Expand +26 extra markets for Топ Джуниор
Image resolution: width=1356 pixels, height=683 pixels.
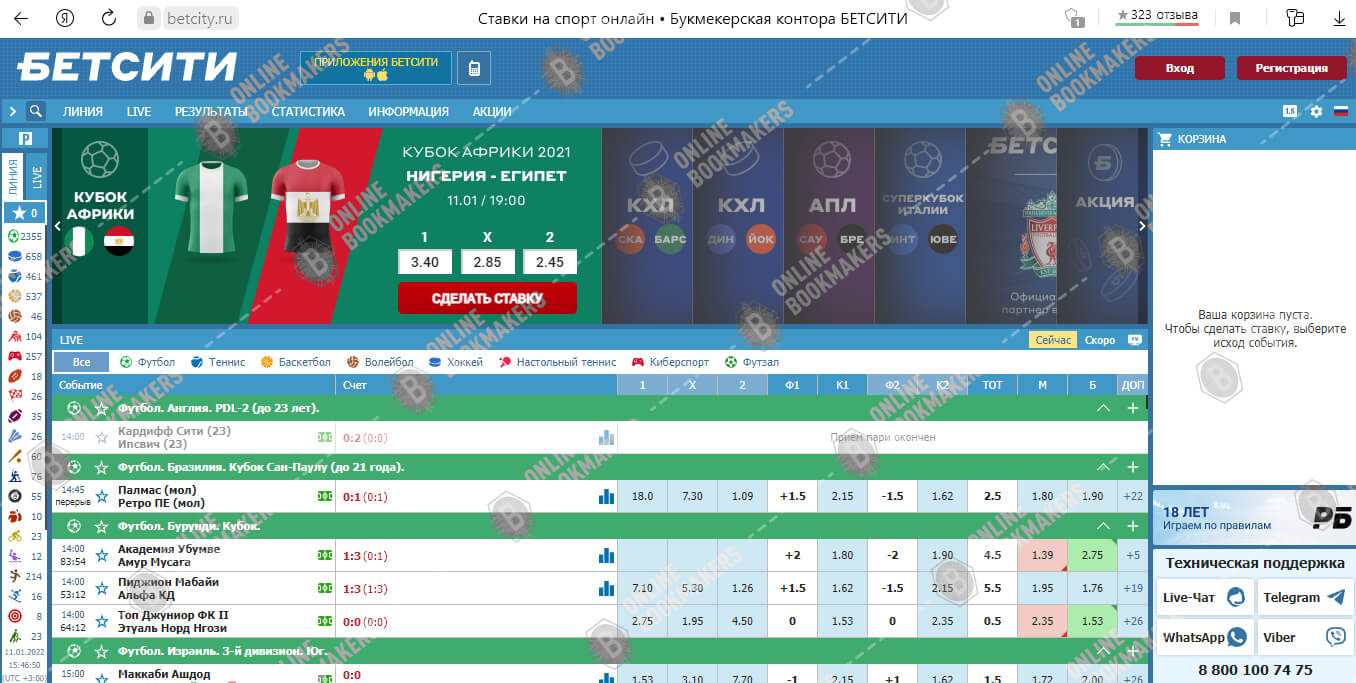pos(1133,621)
